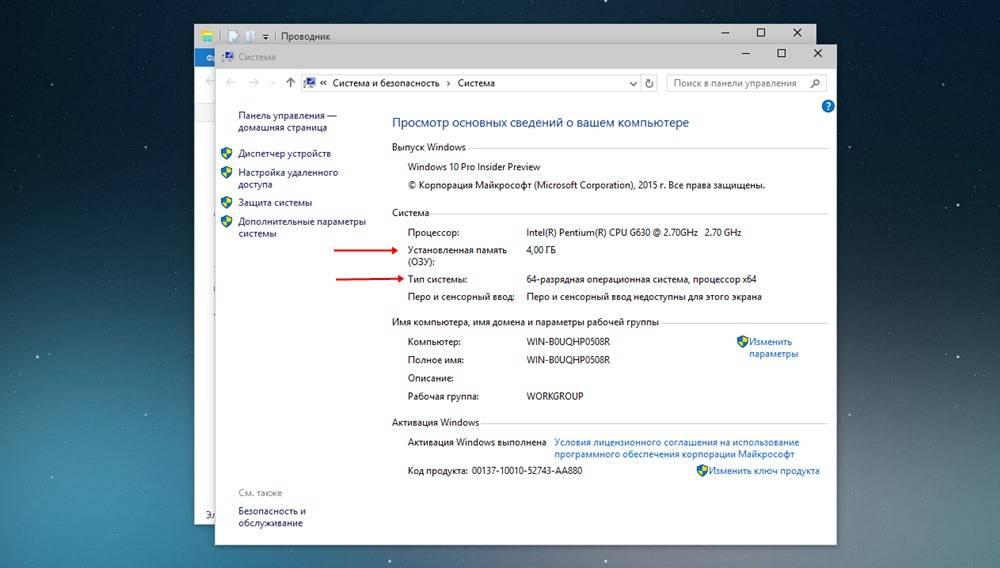Viewport: 1000px width, 568px height.
Task: Click 'Windows 10 Pro Insider Preview' text
Action: pyautogui.click(x=474, y=167)
